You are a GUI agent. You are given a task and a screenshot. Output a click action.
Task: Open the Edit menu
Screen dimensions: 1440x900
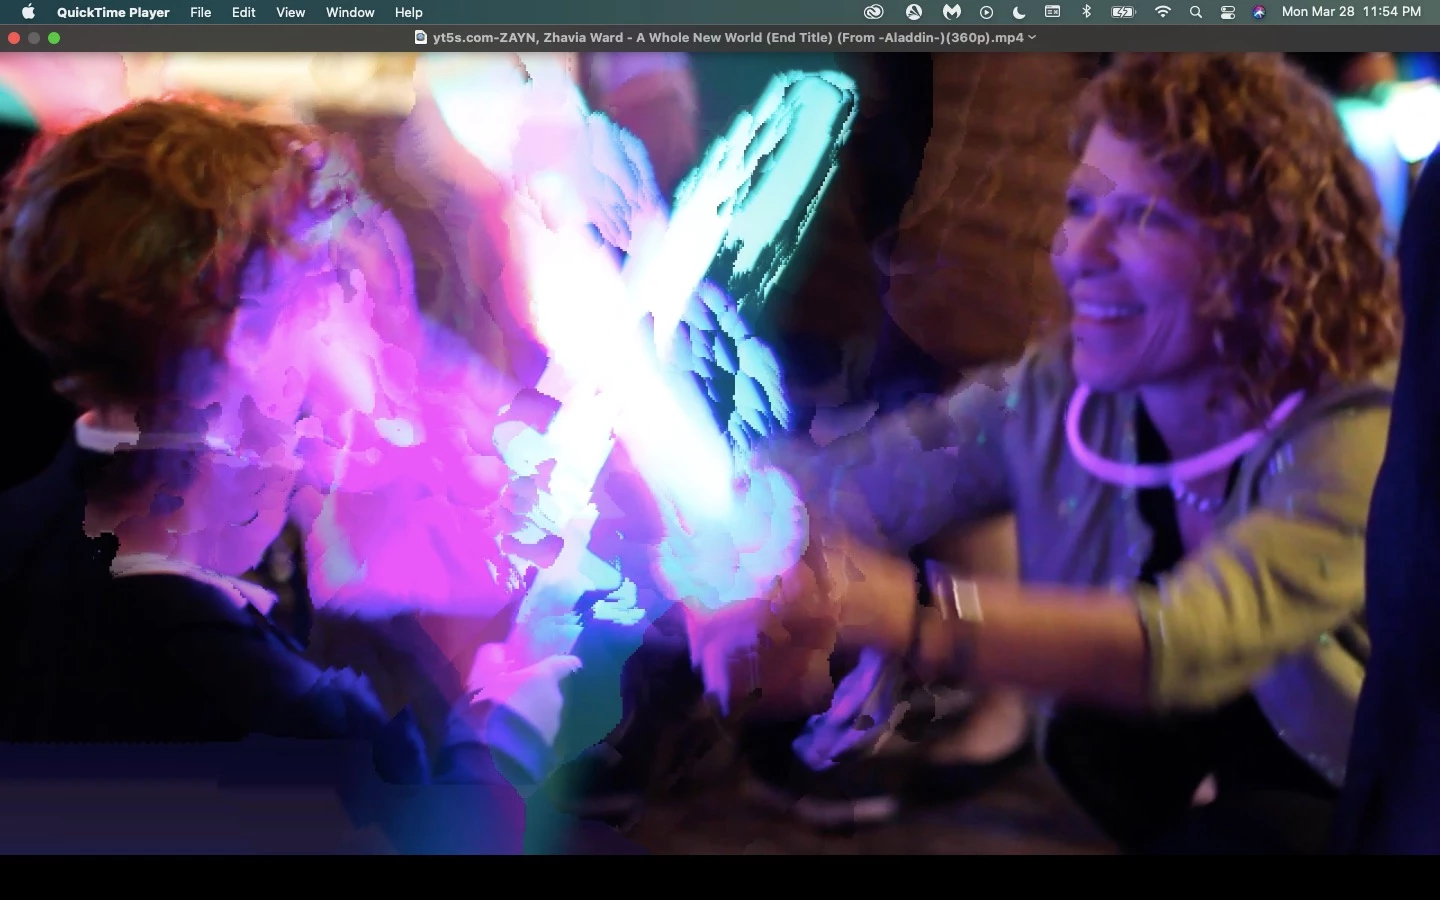[243, 12]
